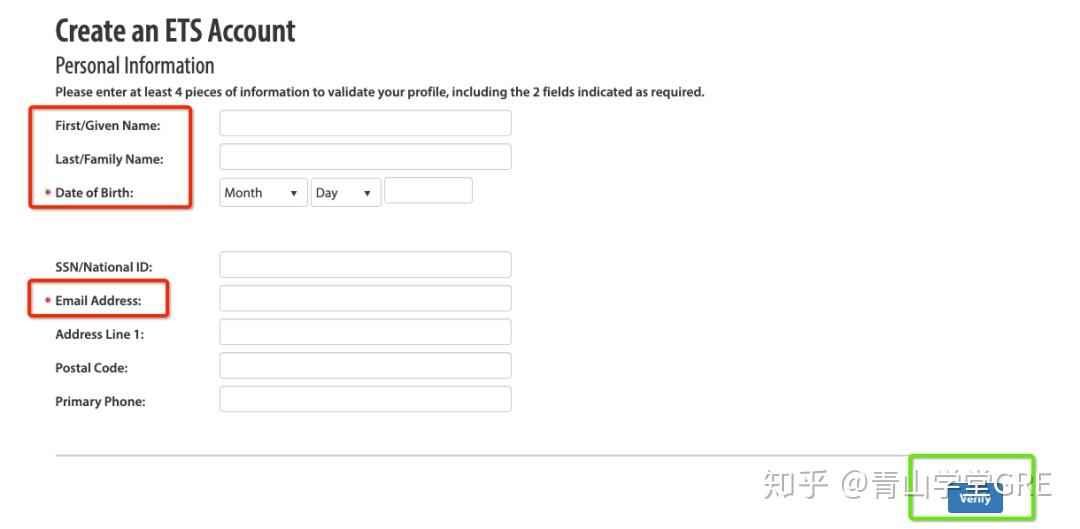Screen dimensions: 1080x529
Task: Click the "SSN/National ID:" label text
Action: pos(103,267)
